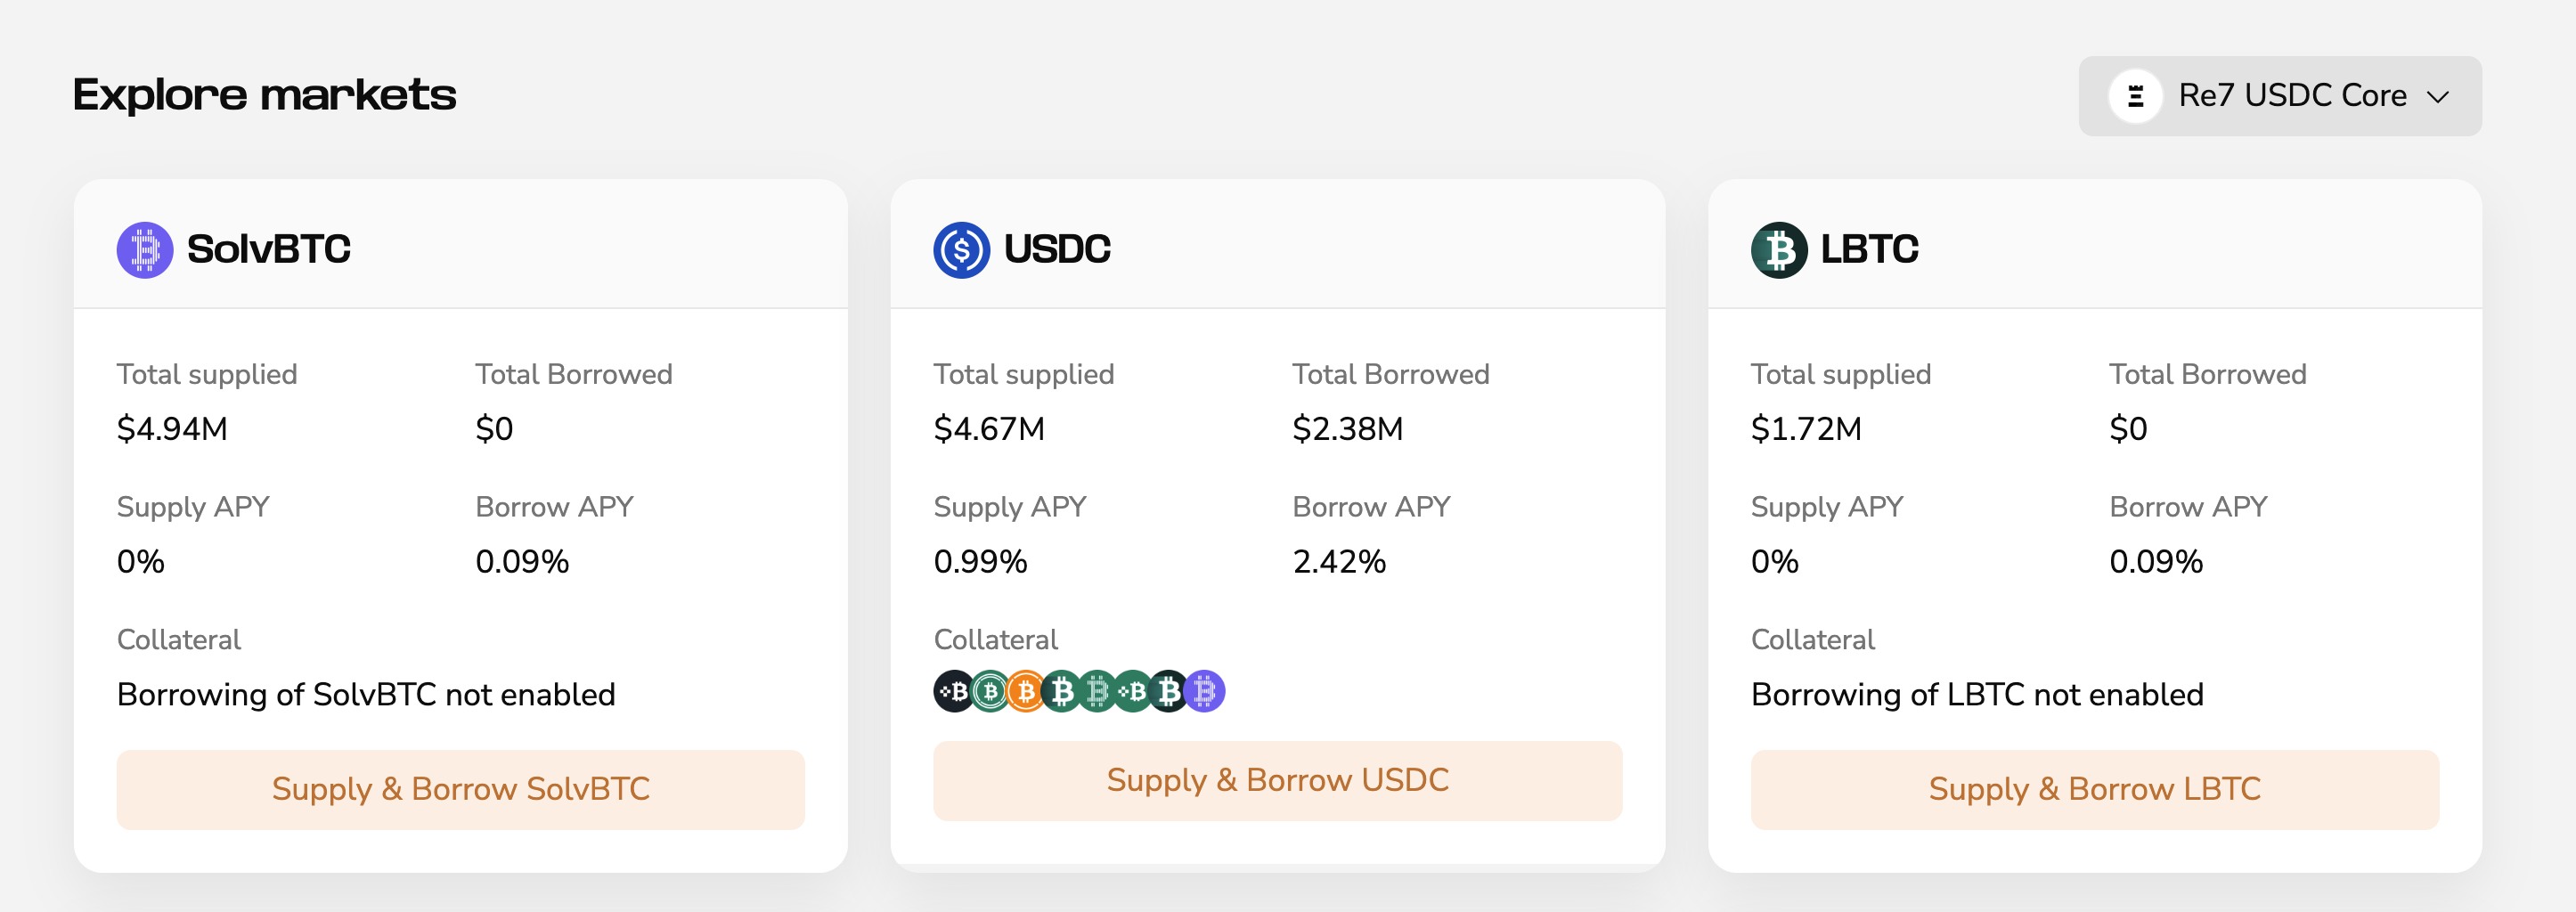This screenshot has height=912, width=2576.
Task: Click the Re7 logo icon in pool selector
Action: (2135, 96)
